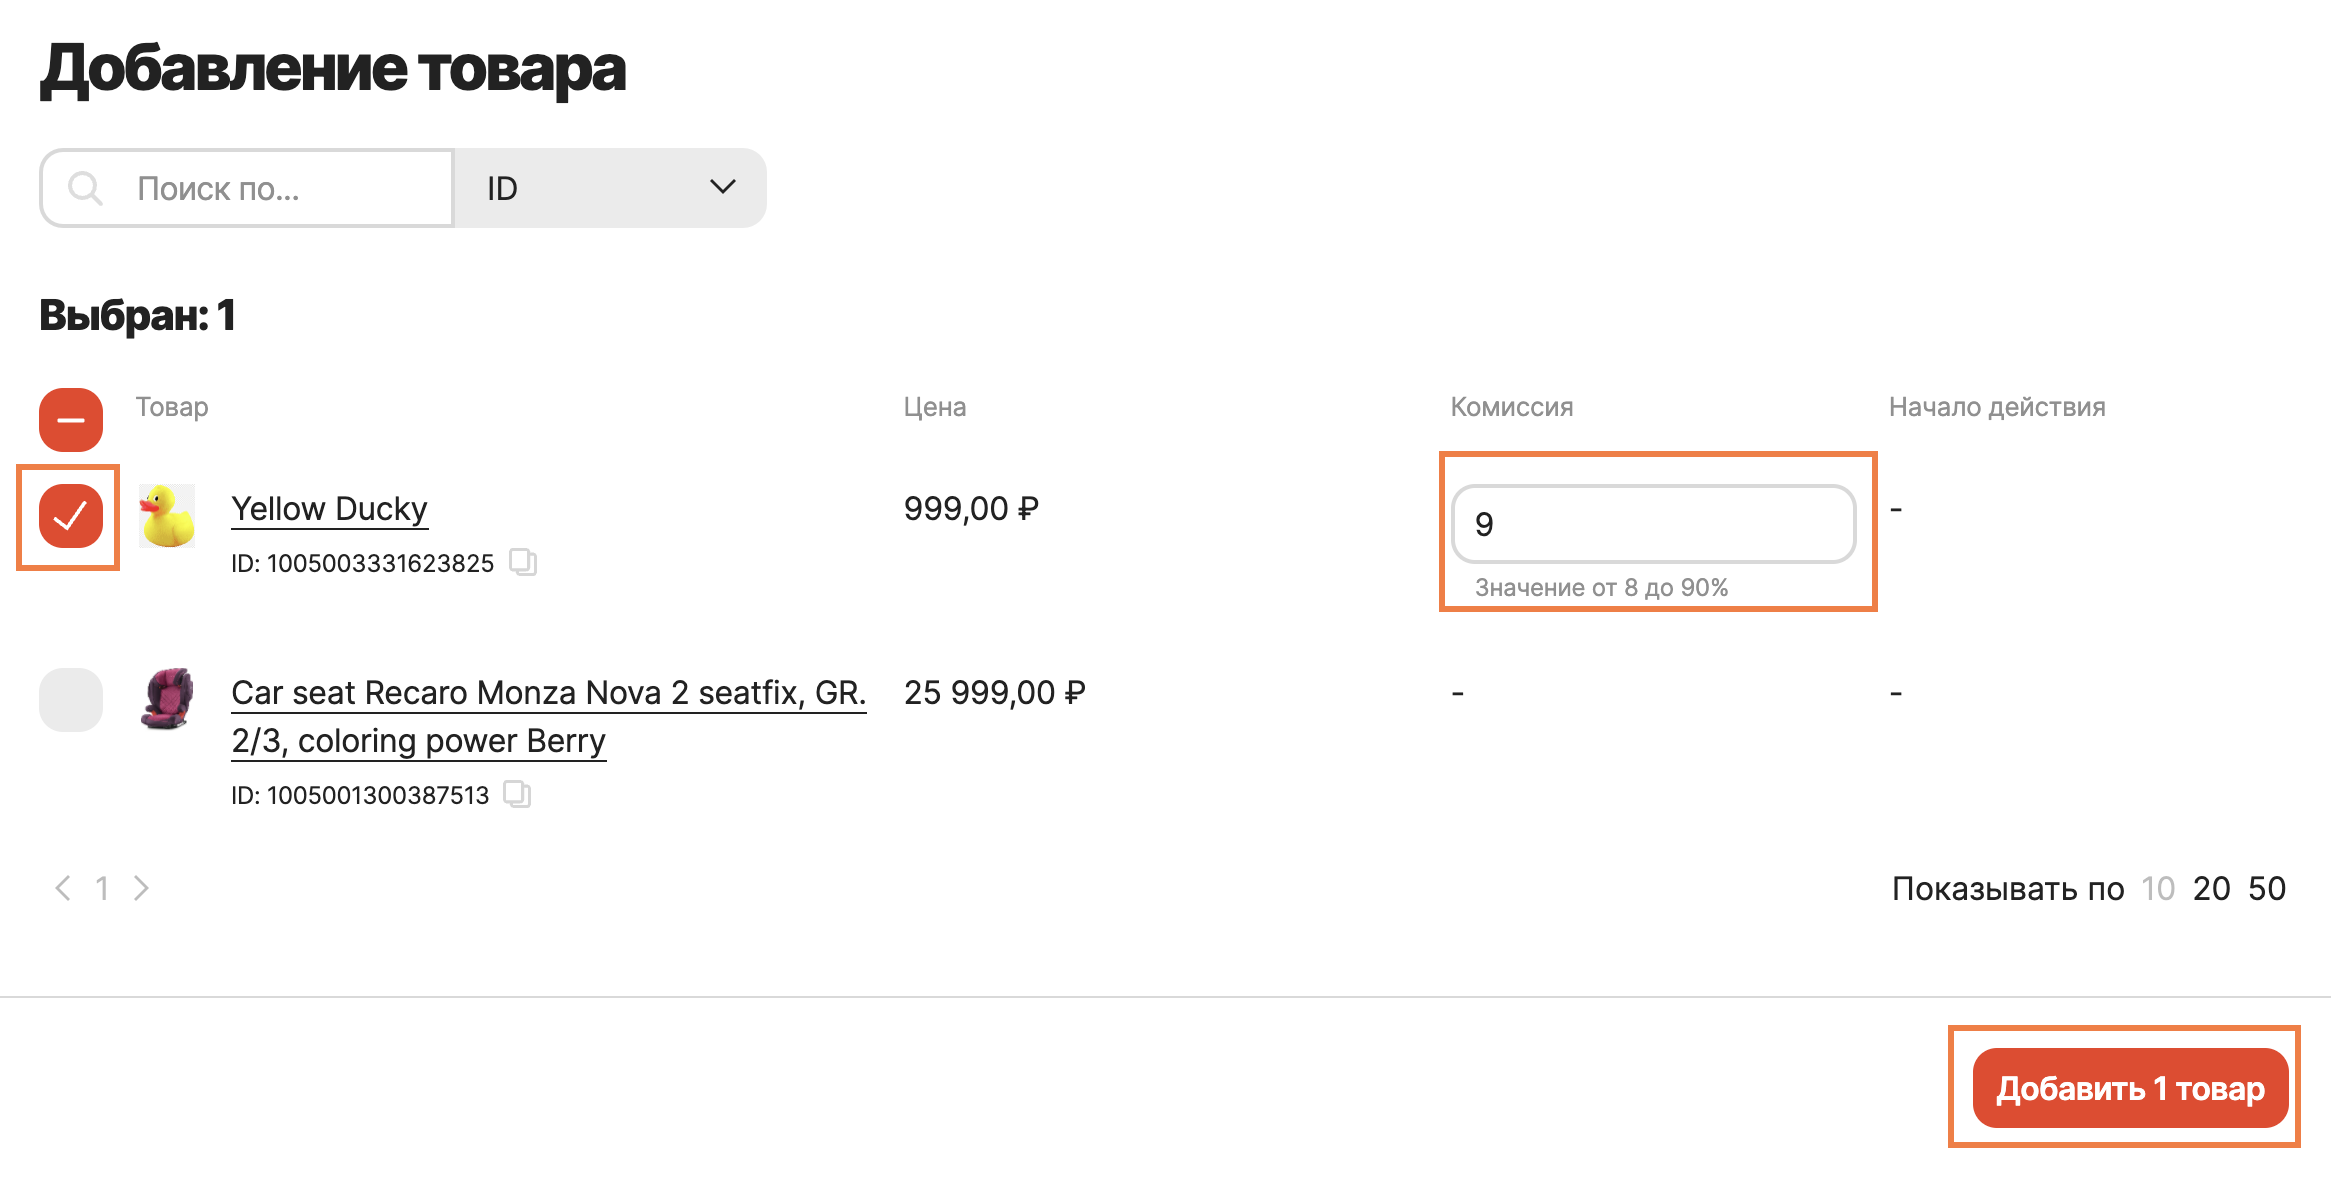Viewport: 2331px width, 1191px height.
Task: Focus the Поиск по search field
Action: click(247, 188)
